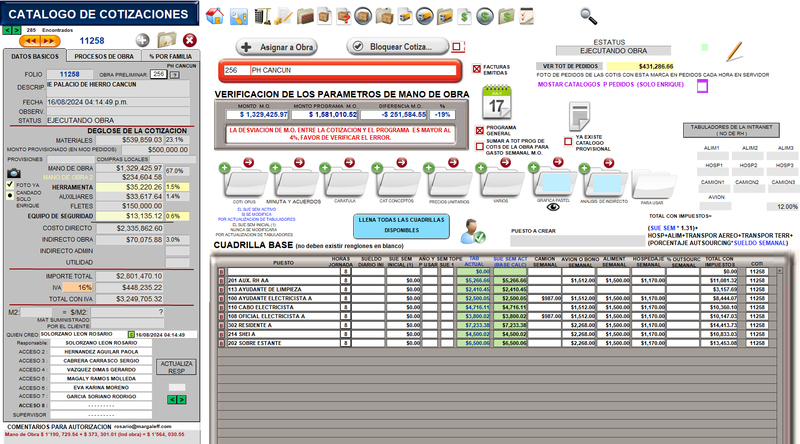The height and width of the screenshot is (444, 800).
Task: Open the Minuta y Acuerdos folder
Action: click(x=297, y=183)
